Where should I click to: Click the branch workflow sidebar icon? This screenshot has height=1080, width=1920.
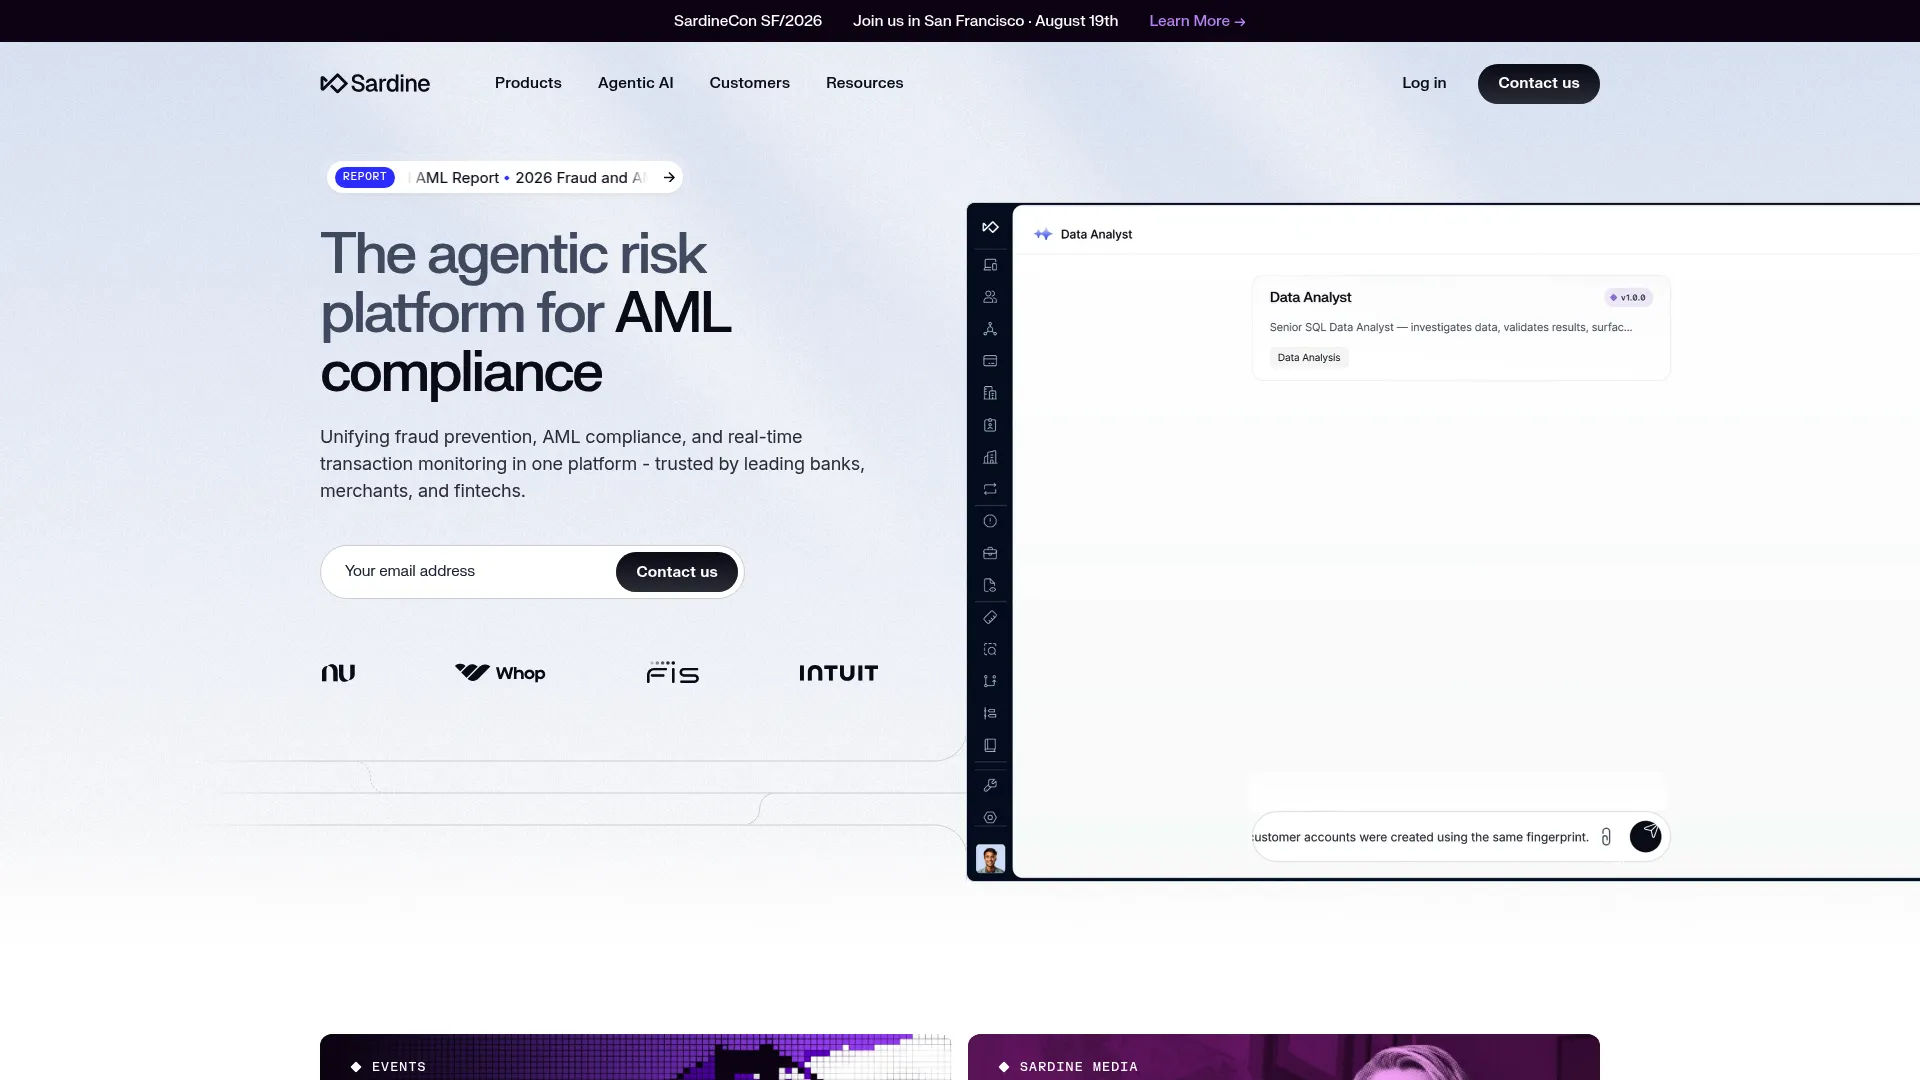coord(990,681)
